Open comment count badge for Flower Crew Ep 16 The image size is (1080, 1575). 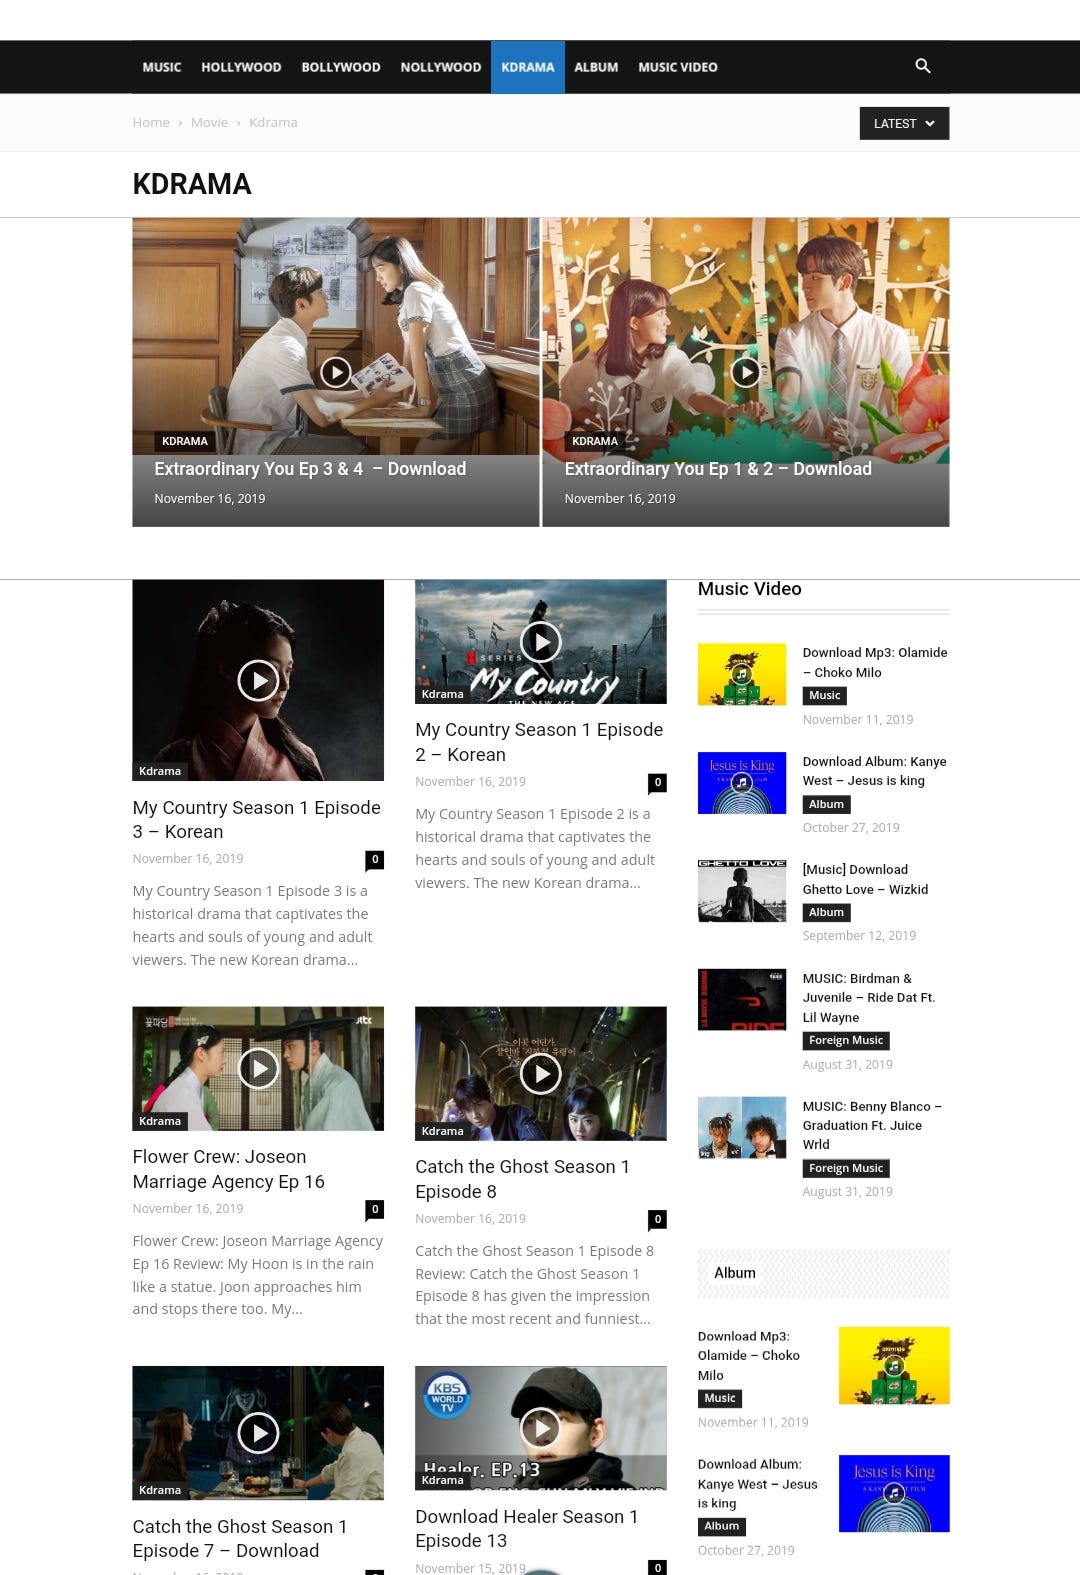click(375, 1209)
